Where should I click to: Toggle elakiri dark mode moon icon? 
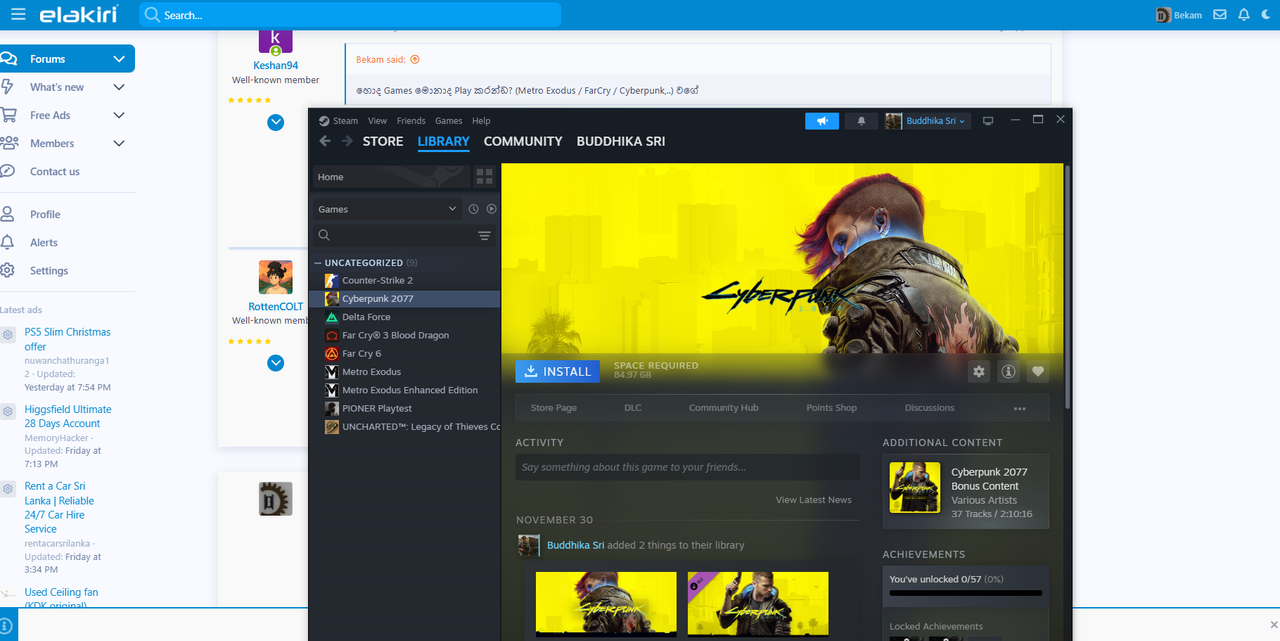tap(1267, 15)
